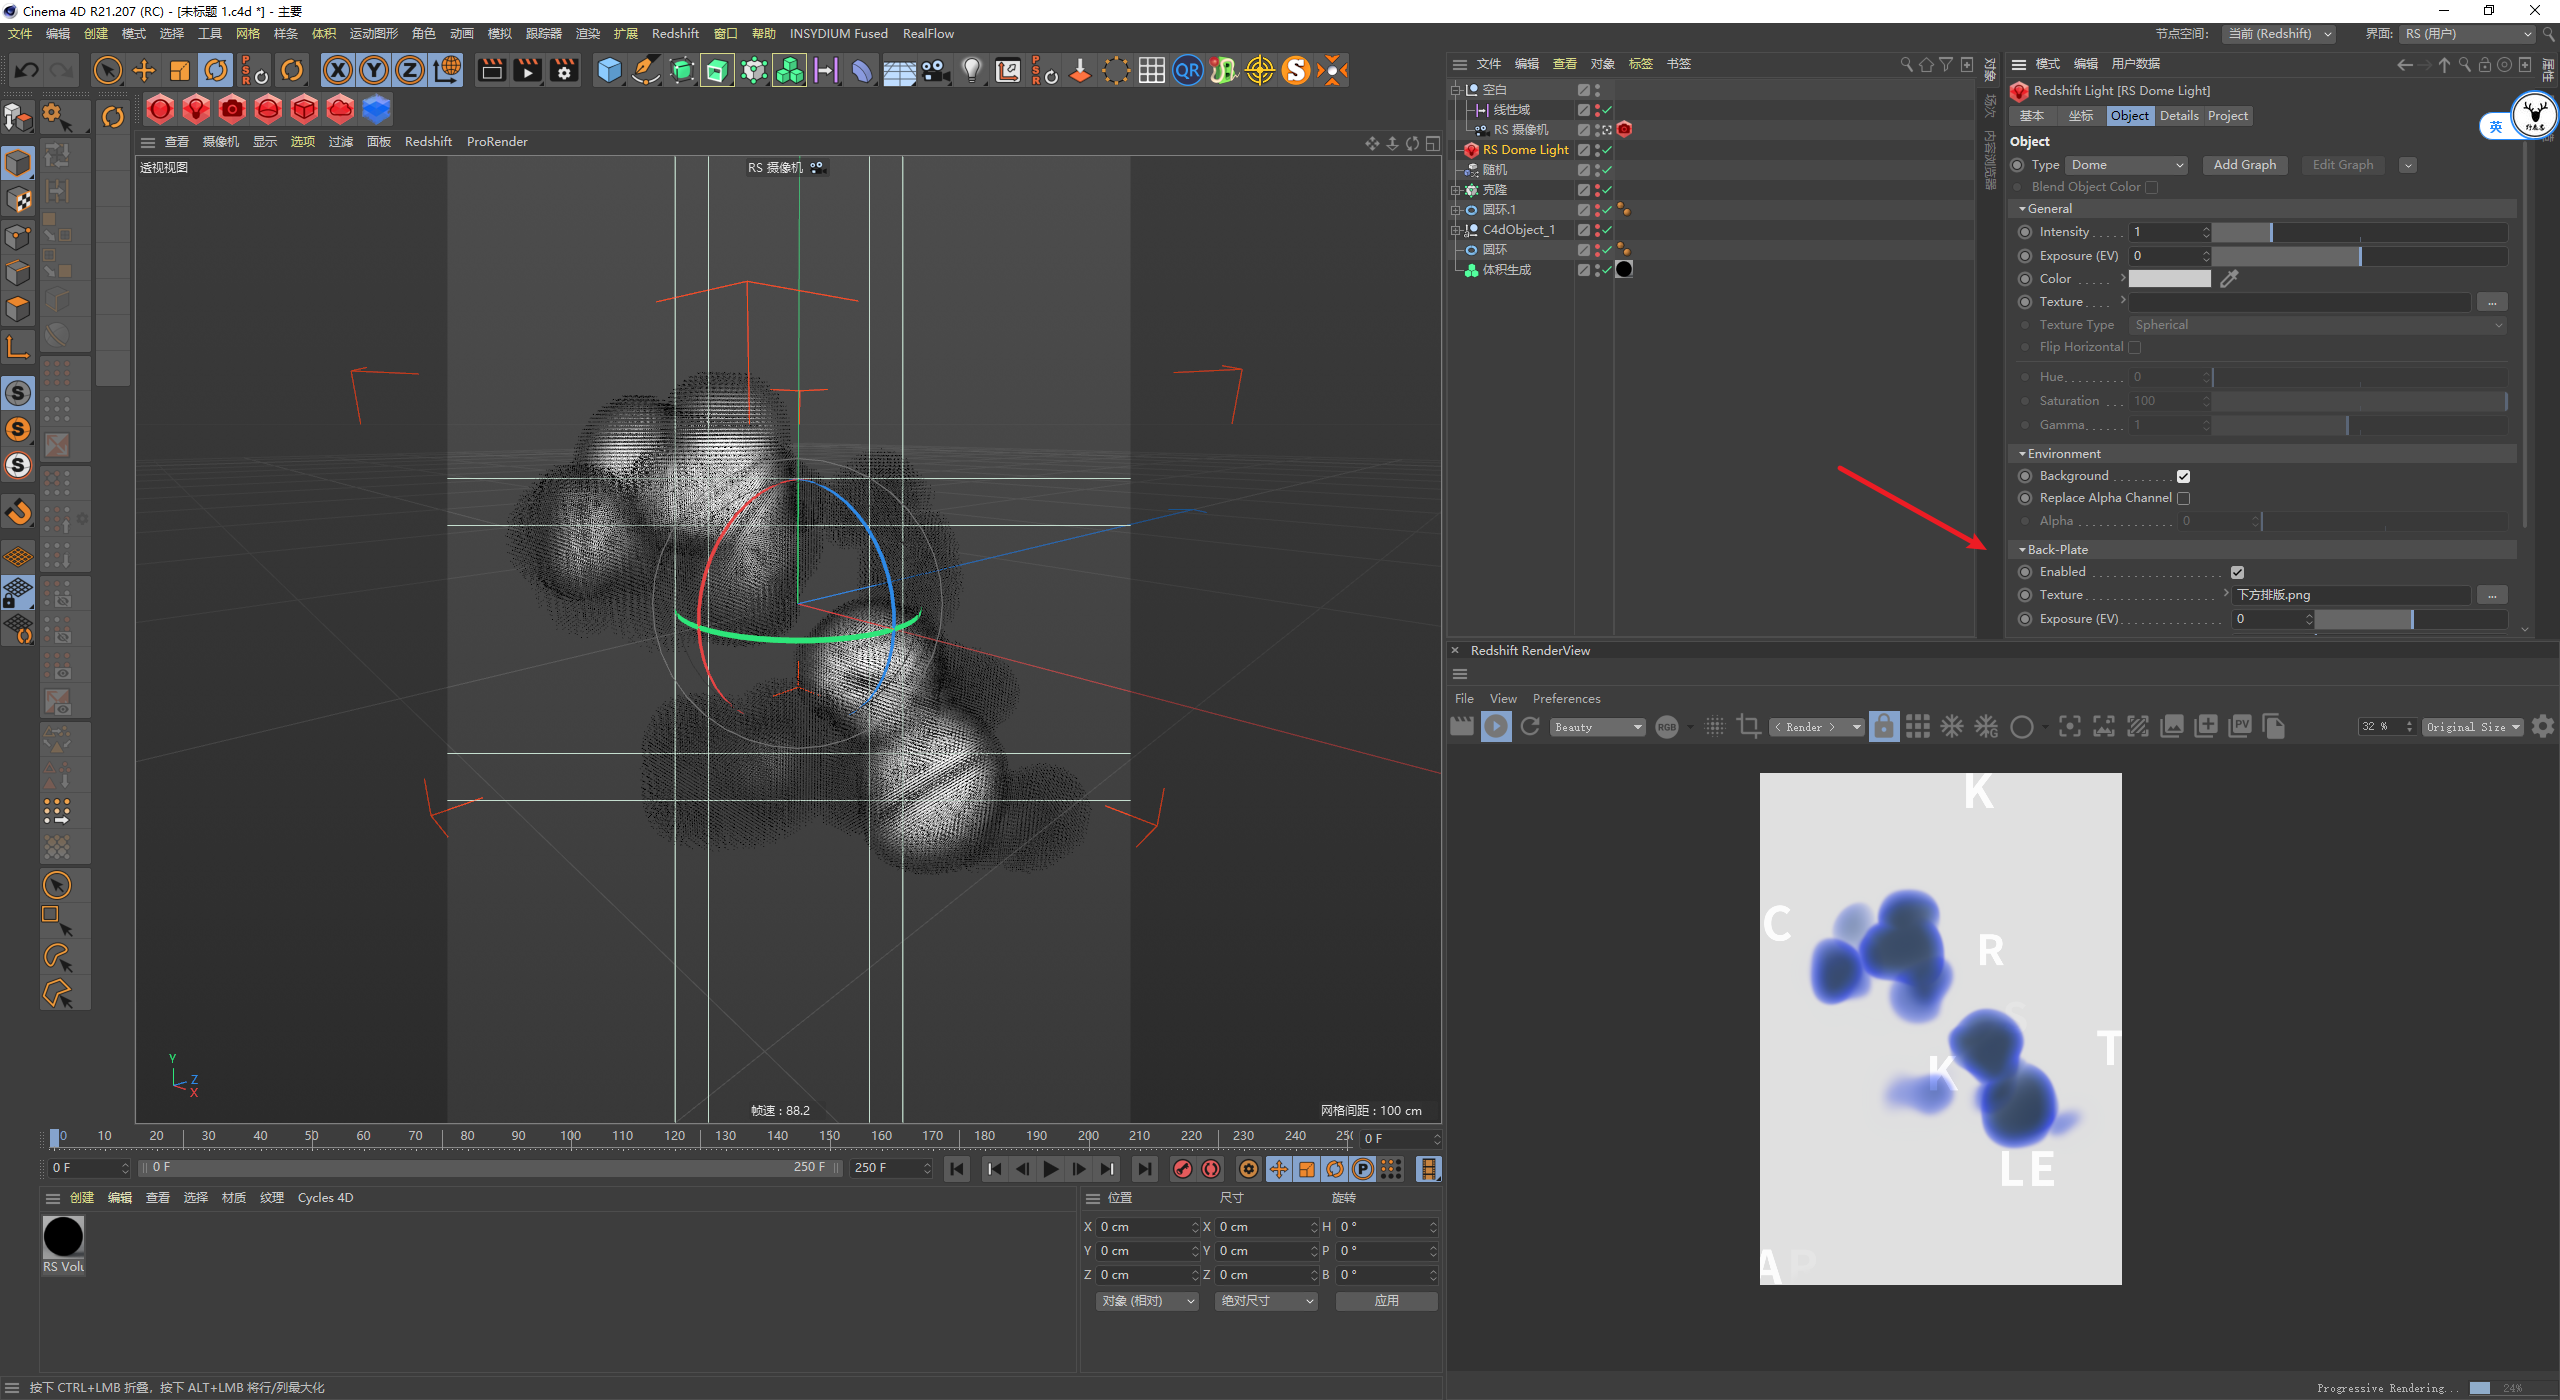Click the Color eyedropper icon
2560x1400 pixels.
coord(2229,279)
